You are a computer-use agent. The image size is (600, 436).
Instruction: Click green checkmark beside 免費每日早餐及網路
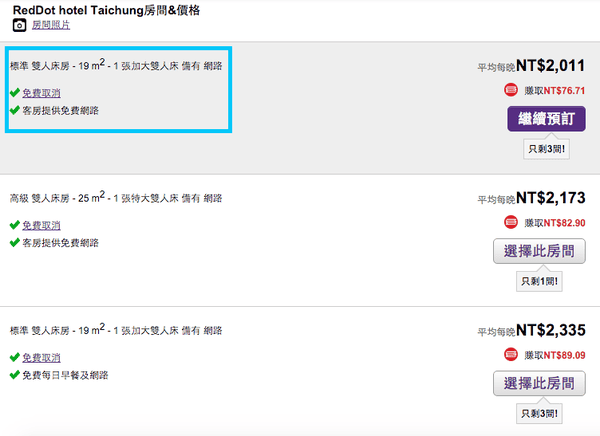click(14, 375)
